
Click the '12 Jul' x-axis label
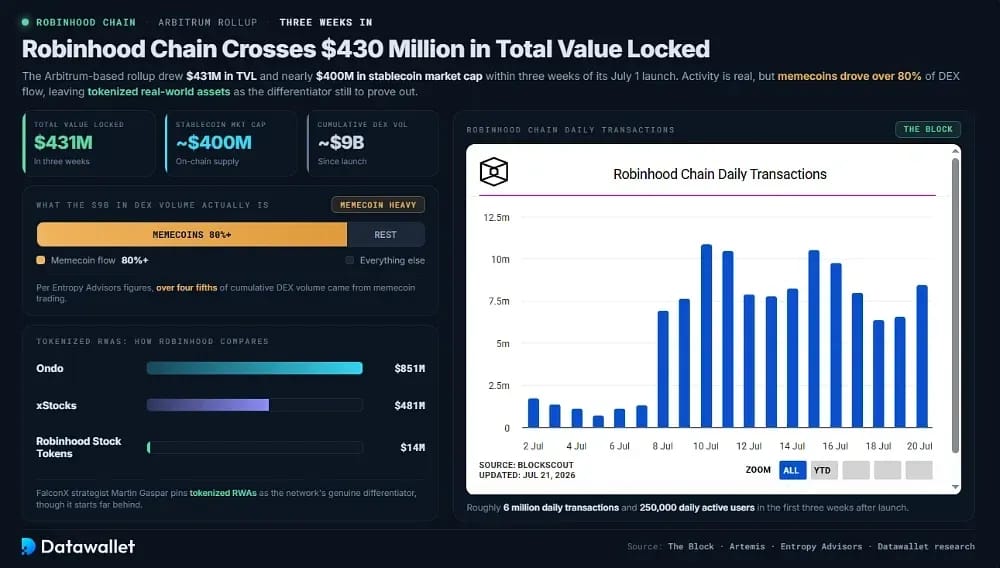coord(749,446)
